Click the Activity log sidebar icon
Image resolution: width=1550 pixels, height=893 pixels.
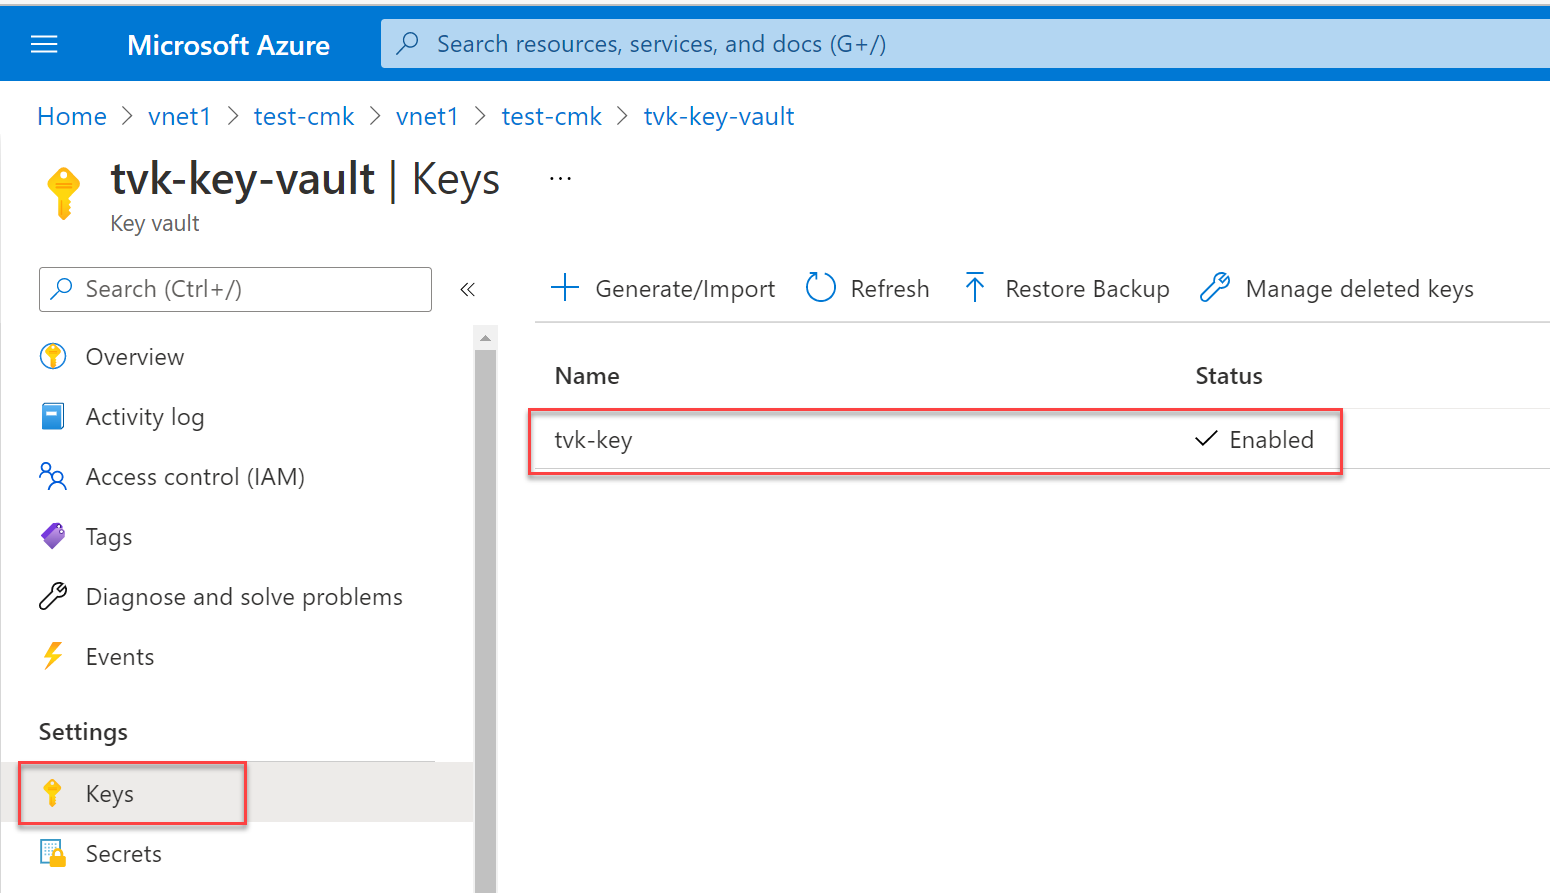pyautogui.click(x=52, y=416)
